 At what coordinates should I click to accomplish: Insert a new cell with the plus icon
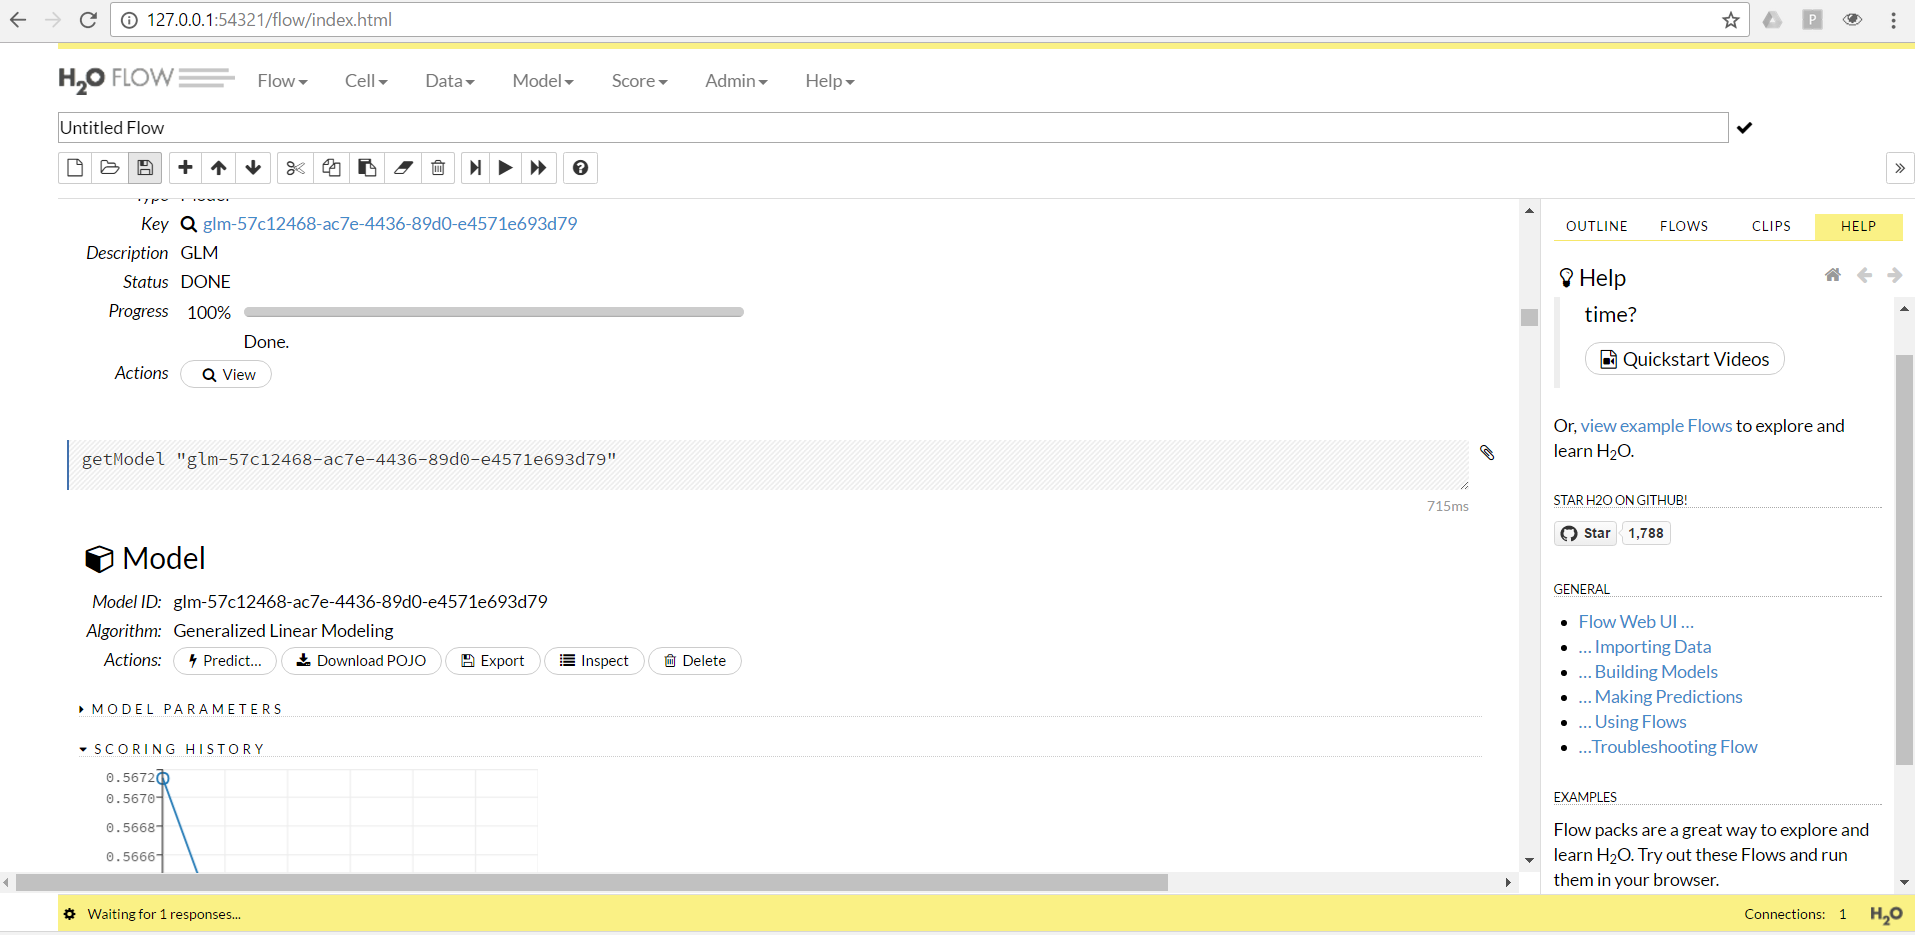185,168
